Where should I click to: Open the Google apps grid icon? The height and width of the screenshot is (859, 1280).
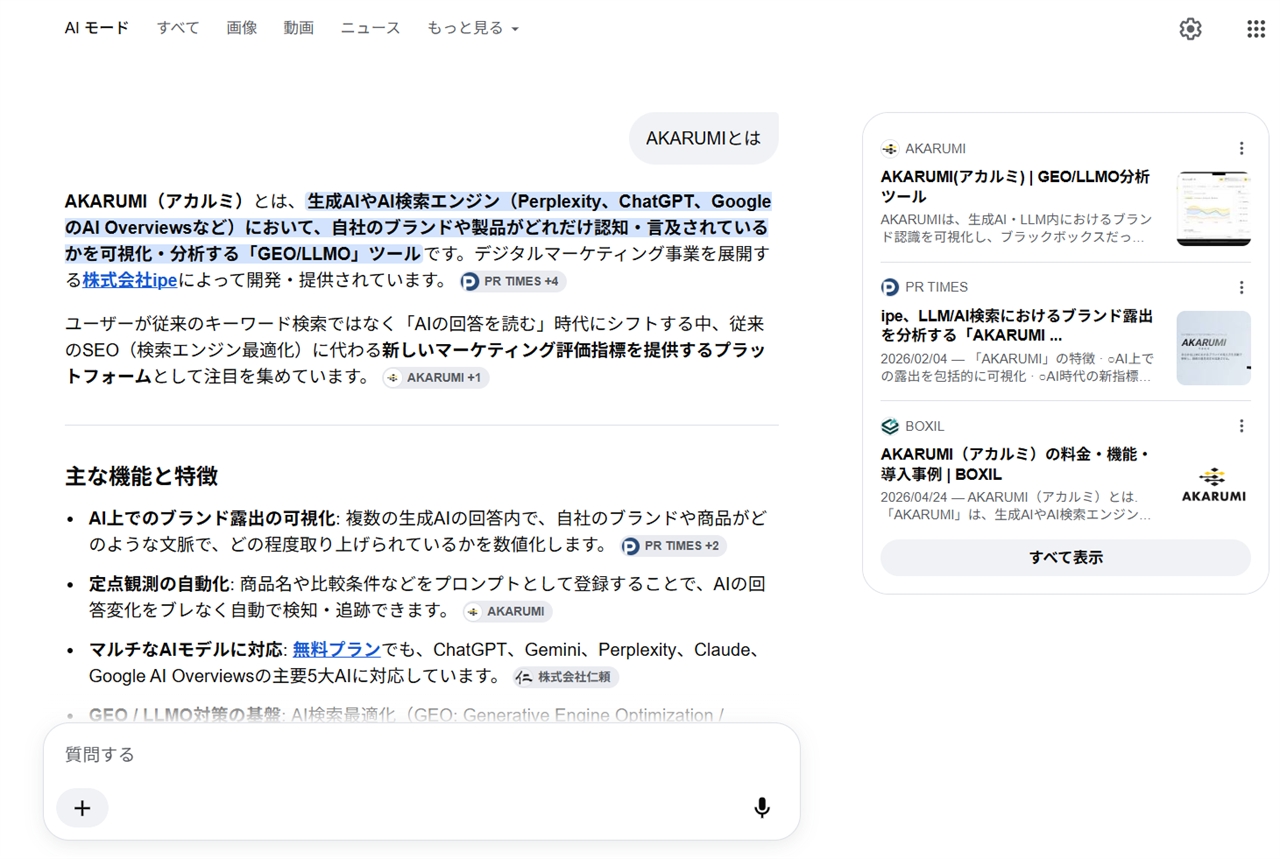tap(1256, 29)
